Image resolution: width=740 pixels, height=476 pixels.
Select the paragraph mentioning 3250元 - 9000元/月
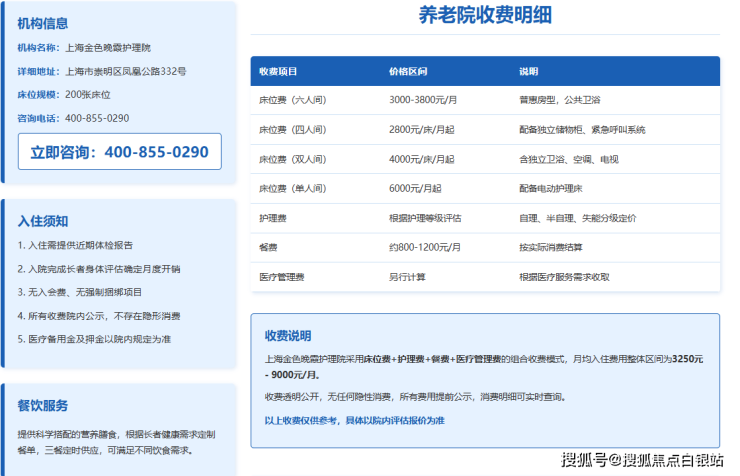click(484, 367)
